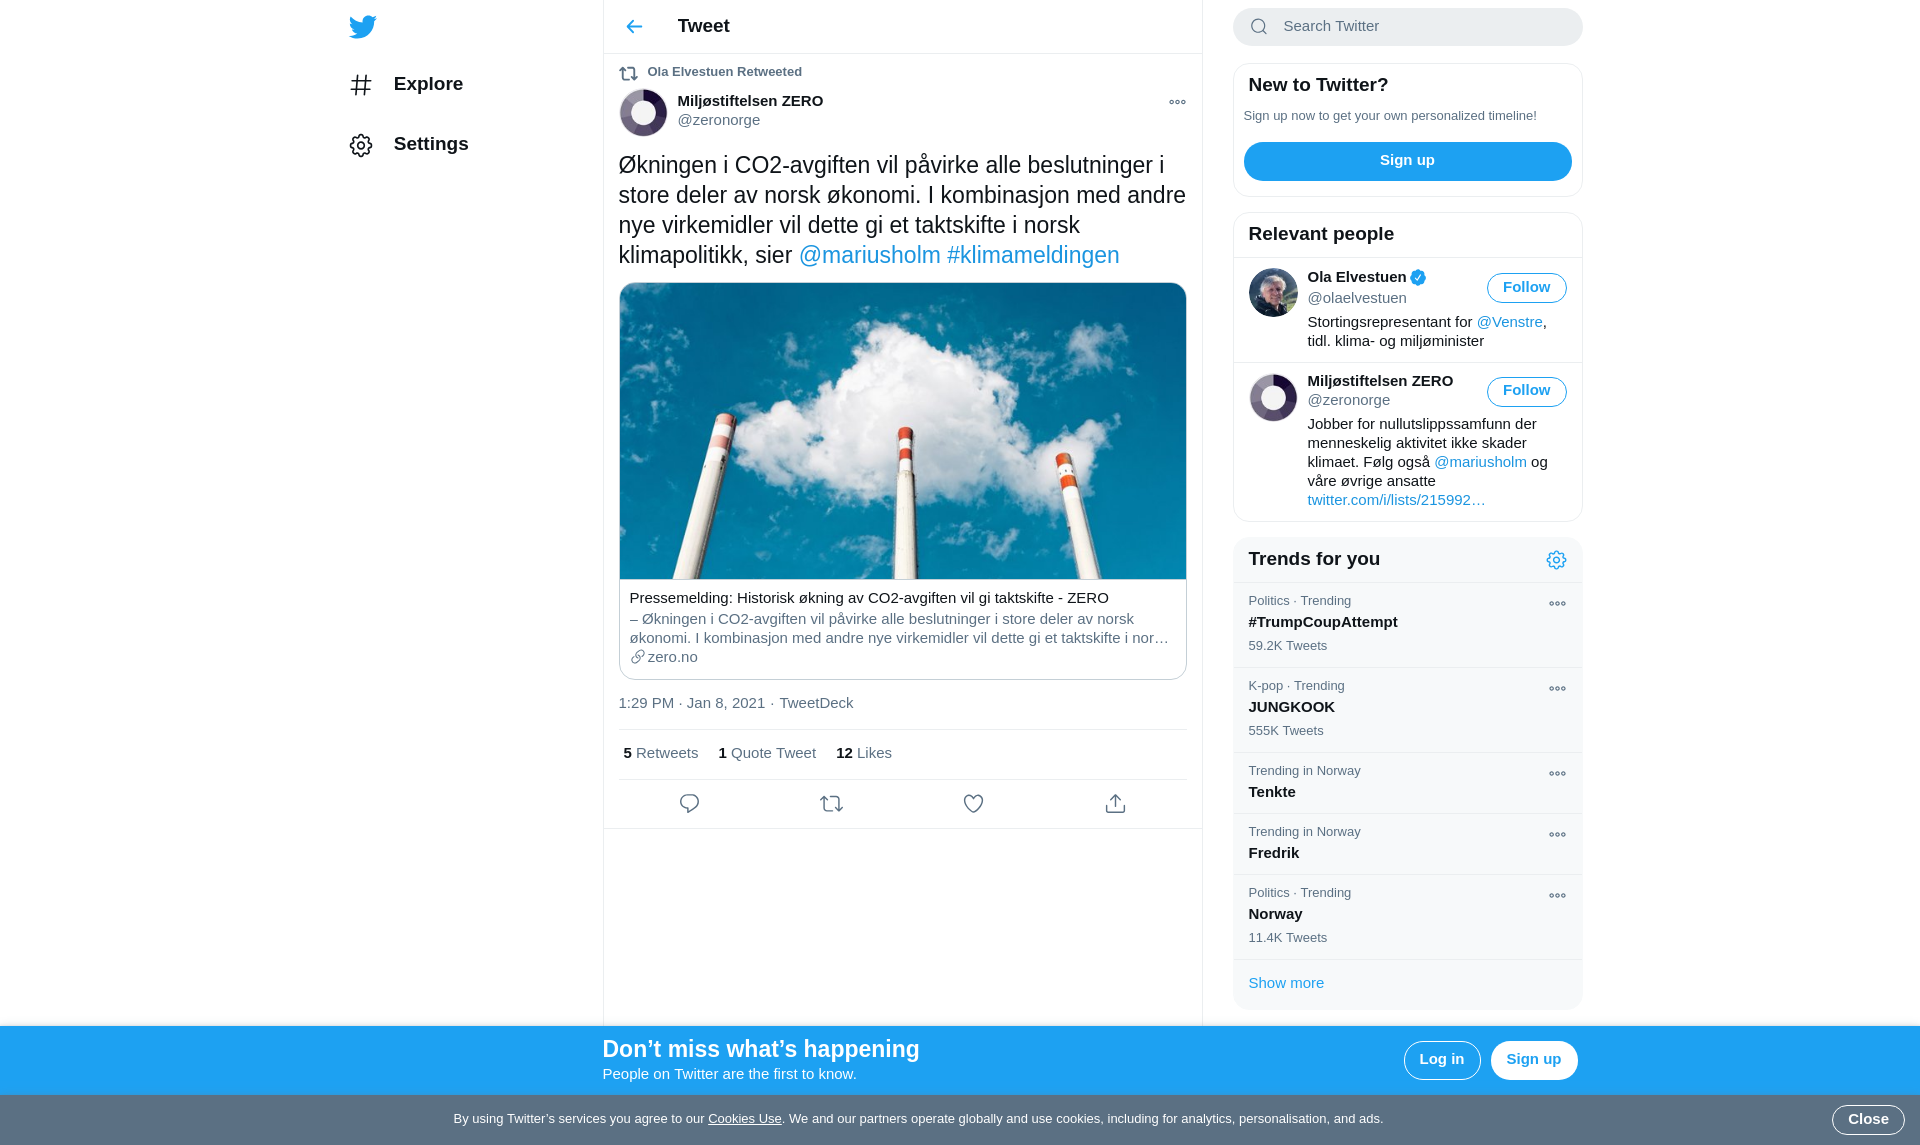Share the tweet via share icon
The height and width of the screenshot is (1145, 1920).
[x=1115, y=803]
